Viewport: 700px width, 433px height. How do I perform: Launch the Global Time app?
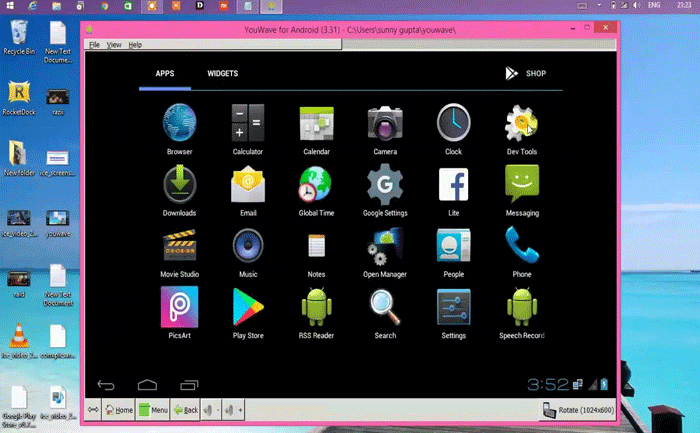click(317, 191)
